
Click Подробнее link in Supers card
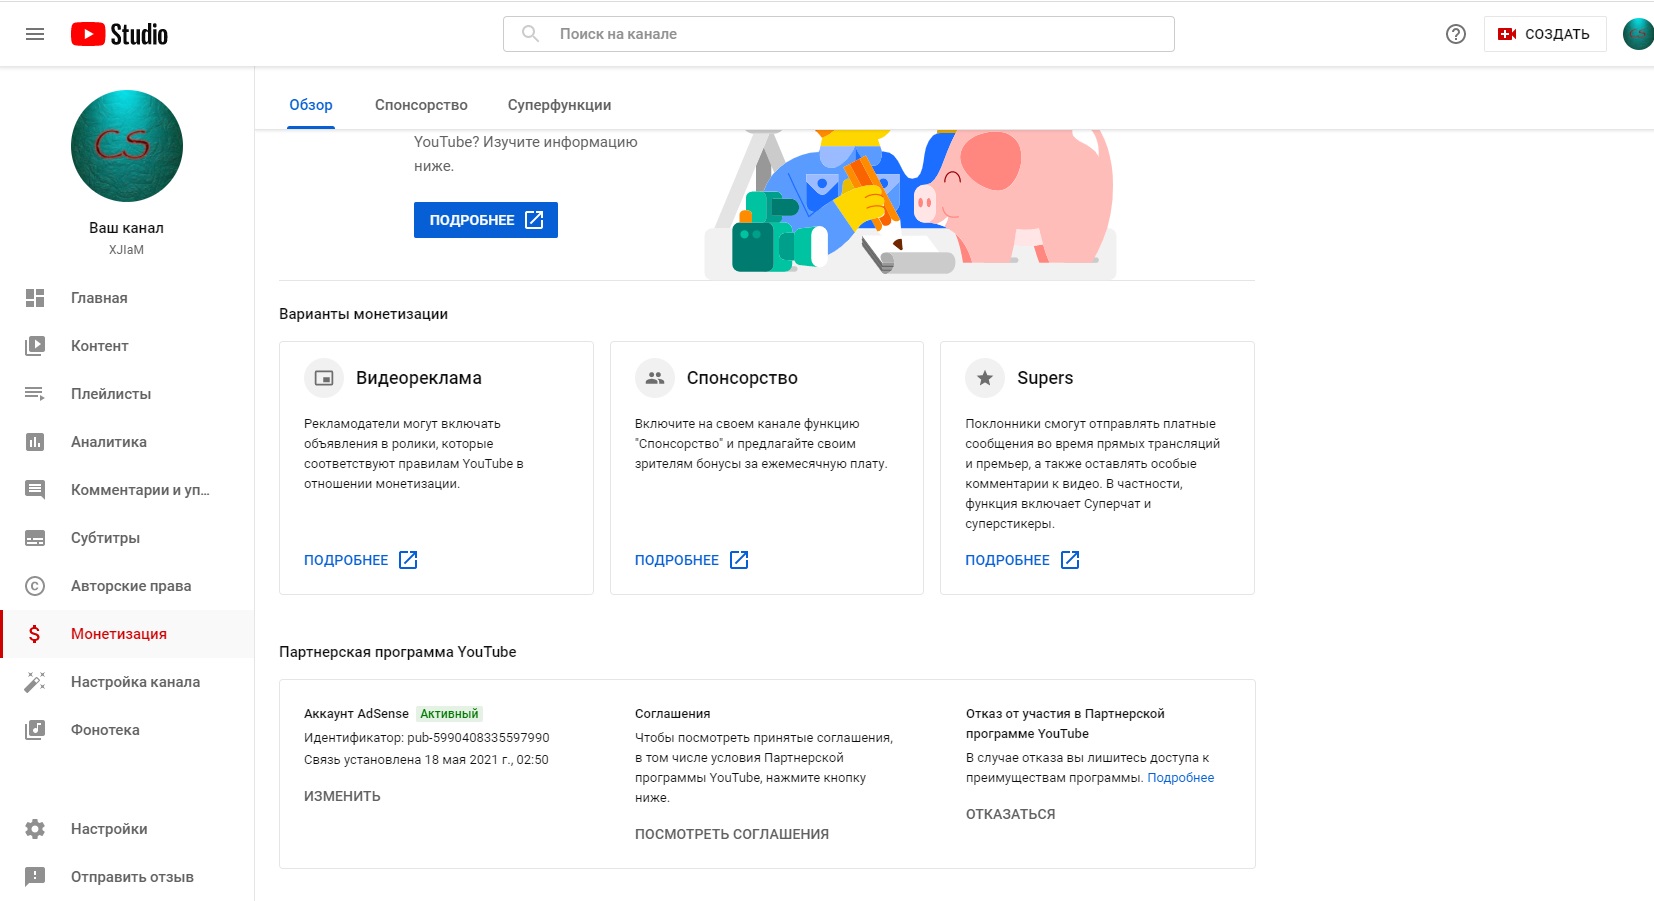1007,560
